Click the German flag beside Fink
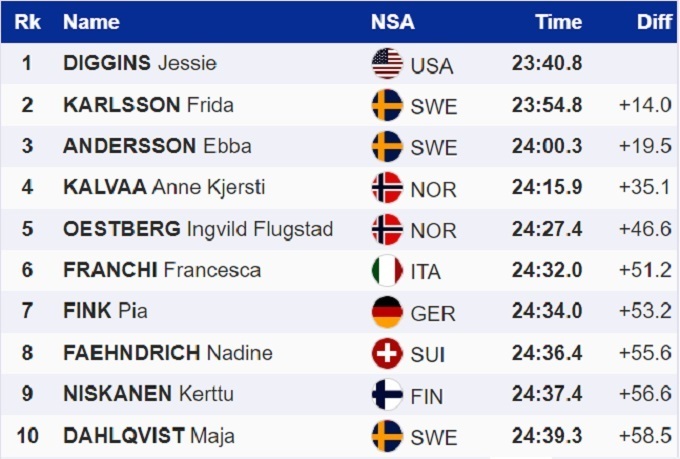This screenshot has width=680, height=459. [386, 312]
